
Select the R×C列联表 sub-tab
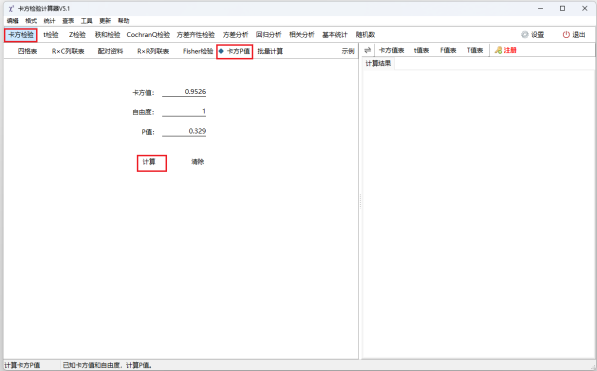[x=68, y=51]
